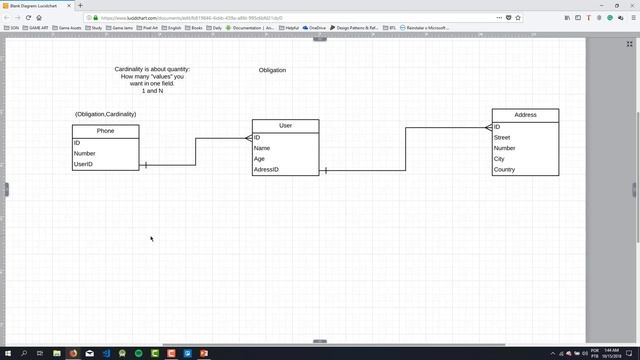The image size is (640, 360).
Task: Open the BTL bookmarks folder
Action: 389,28
